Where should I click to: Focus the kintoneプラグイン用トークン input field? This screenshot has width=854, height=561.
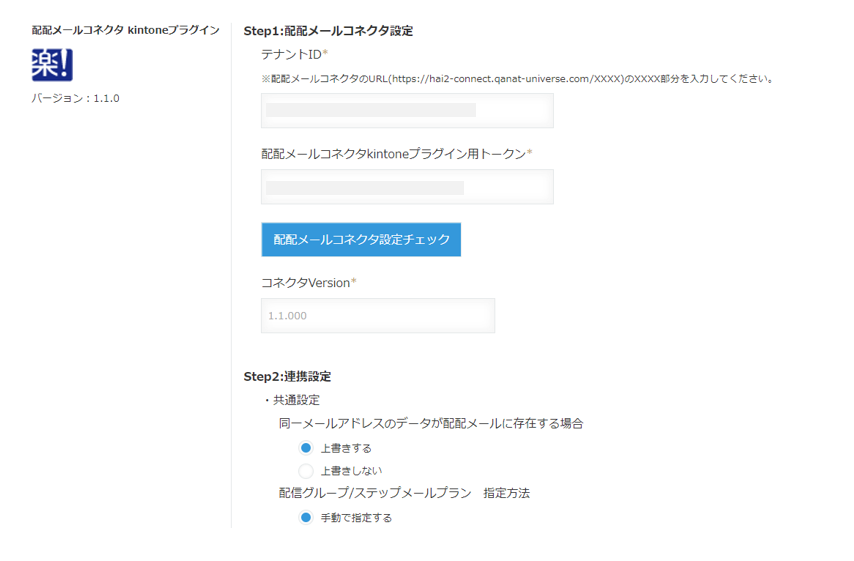pyautogui.click(x=407, y=187)
